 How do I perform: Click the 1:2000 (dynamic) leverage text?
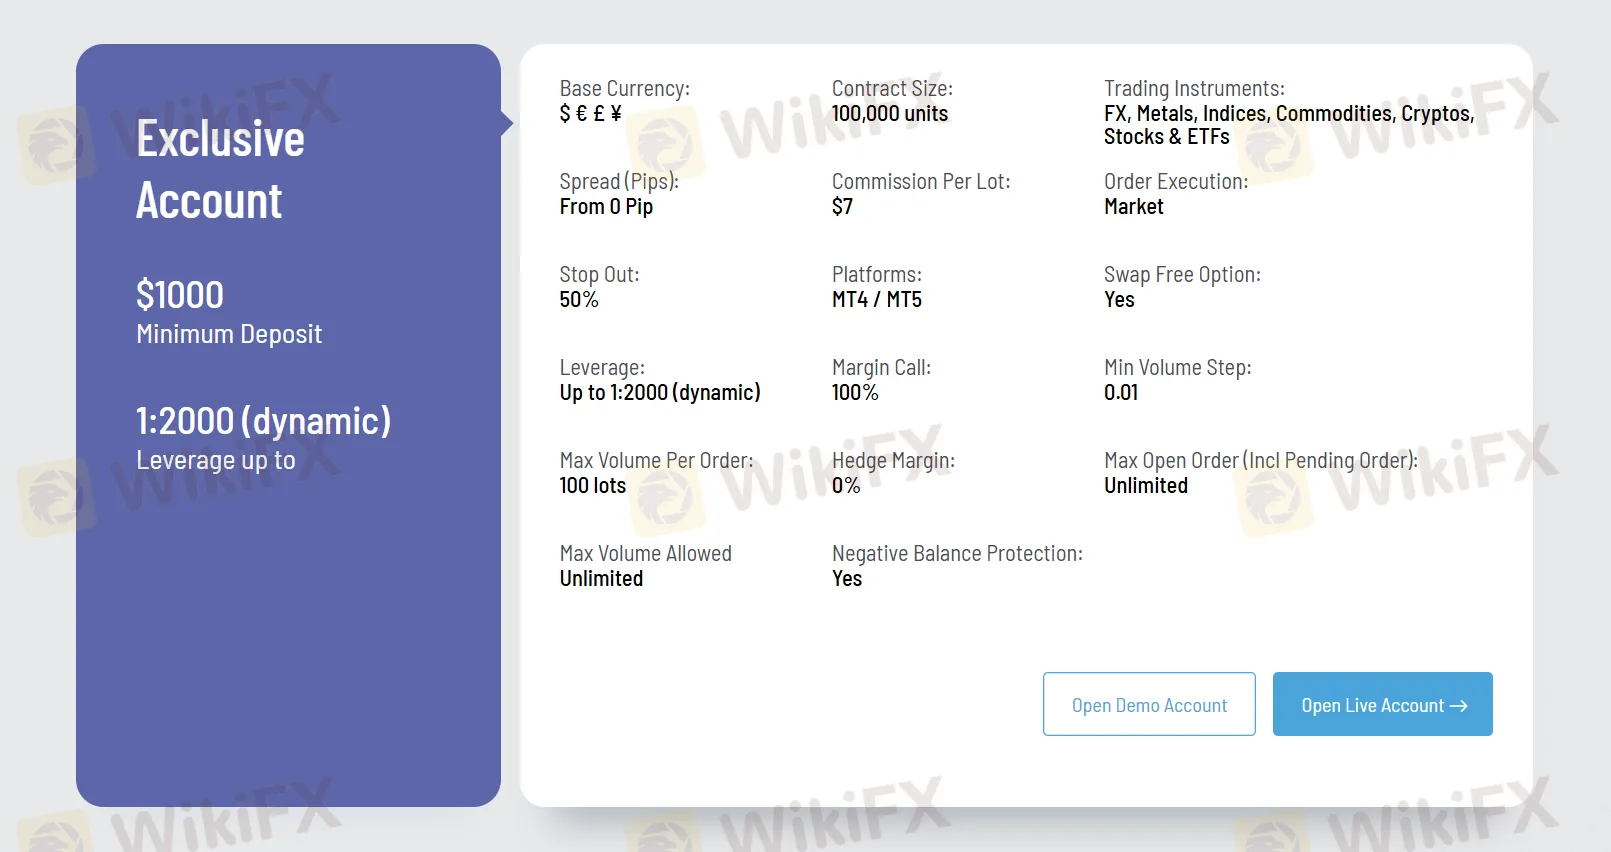(263, 421)
